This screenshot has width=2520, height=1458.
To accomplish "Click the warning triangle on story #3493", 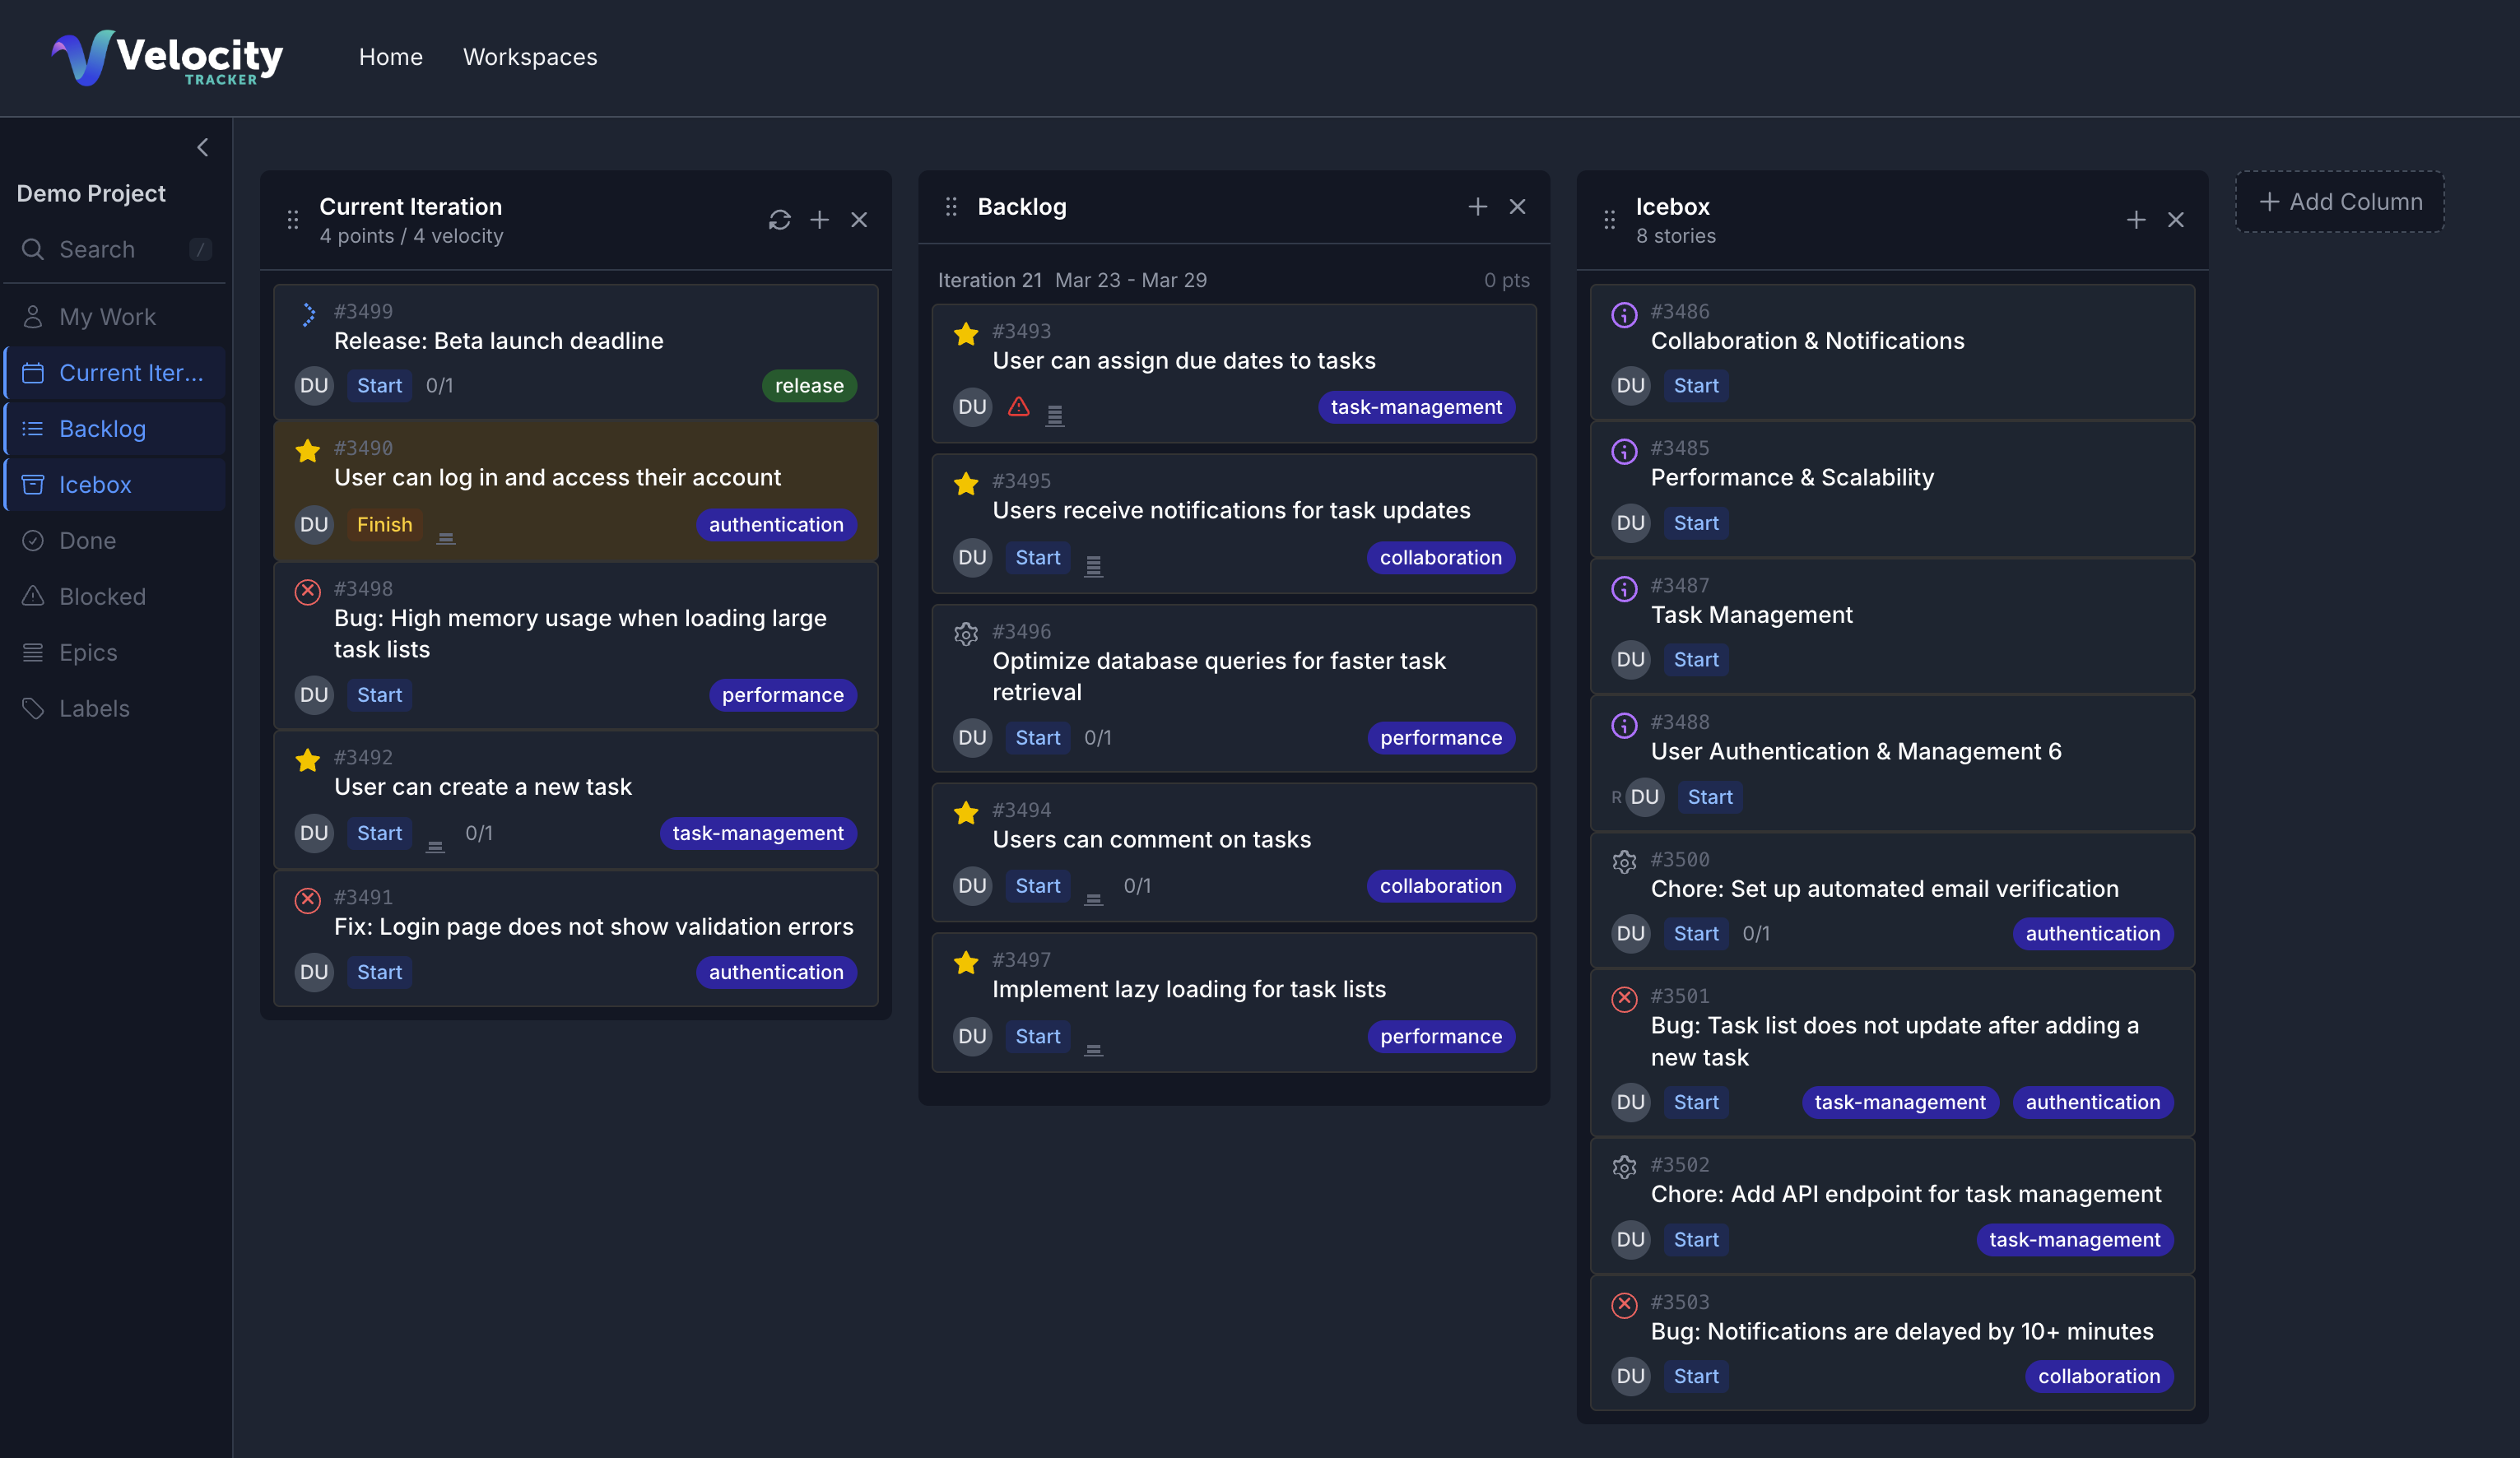I will click(1018, 407).
